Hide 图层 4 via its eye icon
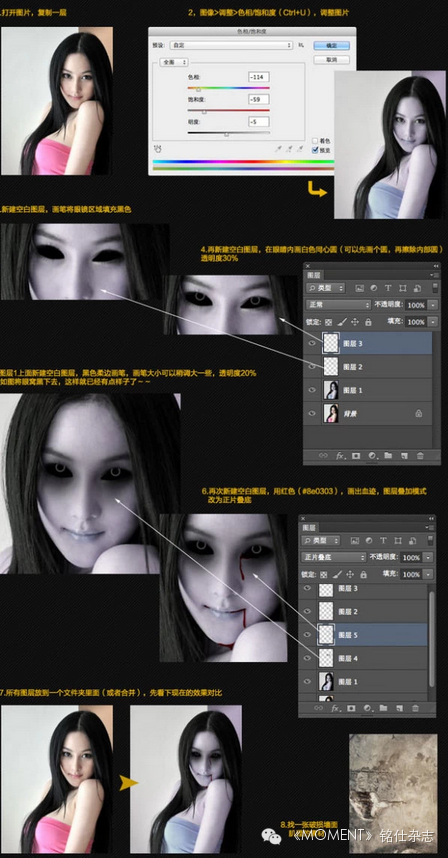 pos(308,658)
